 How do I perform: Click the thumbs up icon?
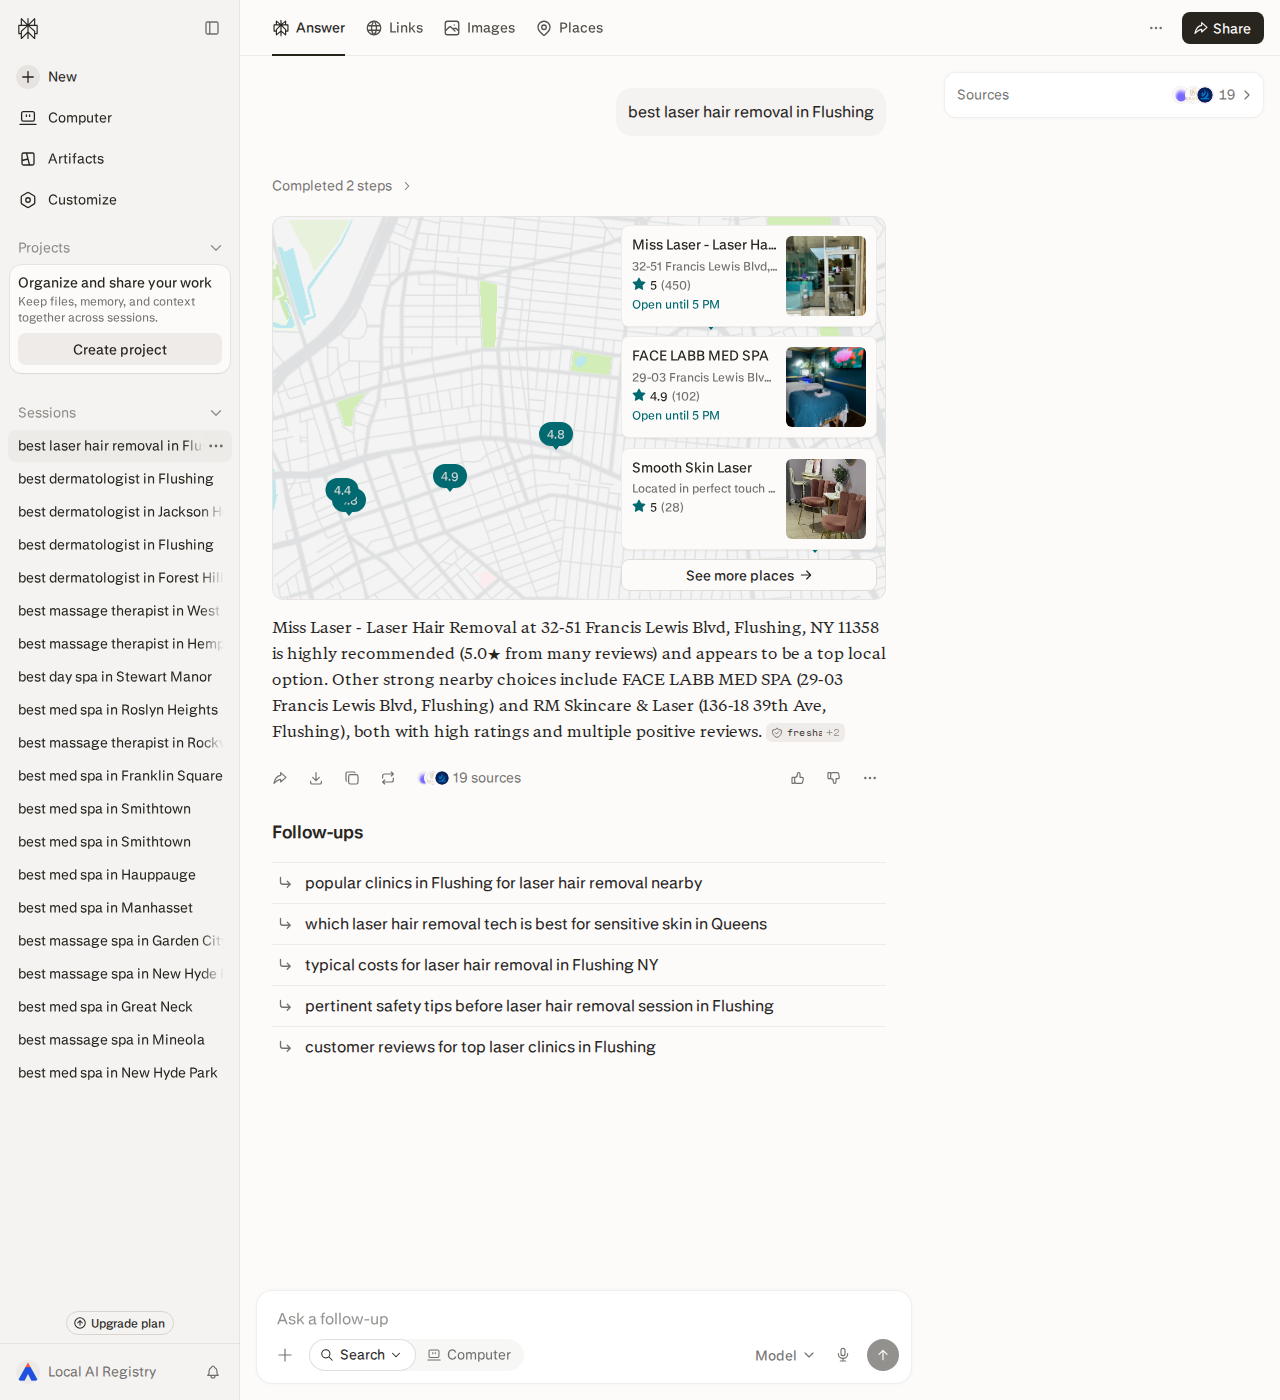(x=798, y=778)
